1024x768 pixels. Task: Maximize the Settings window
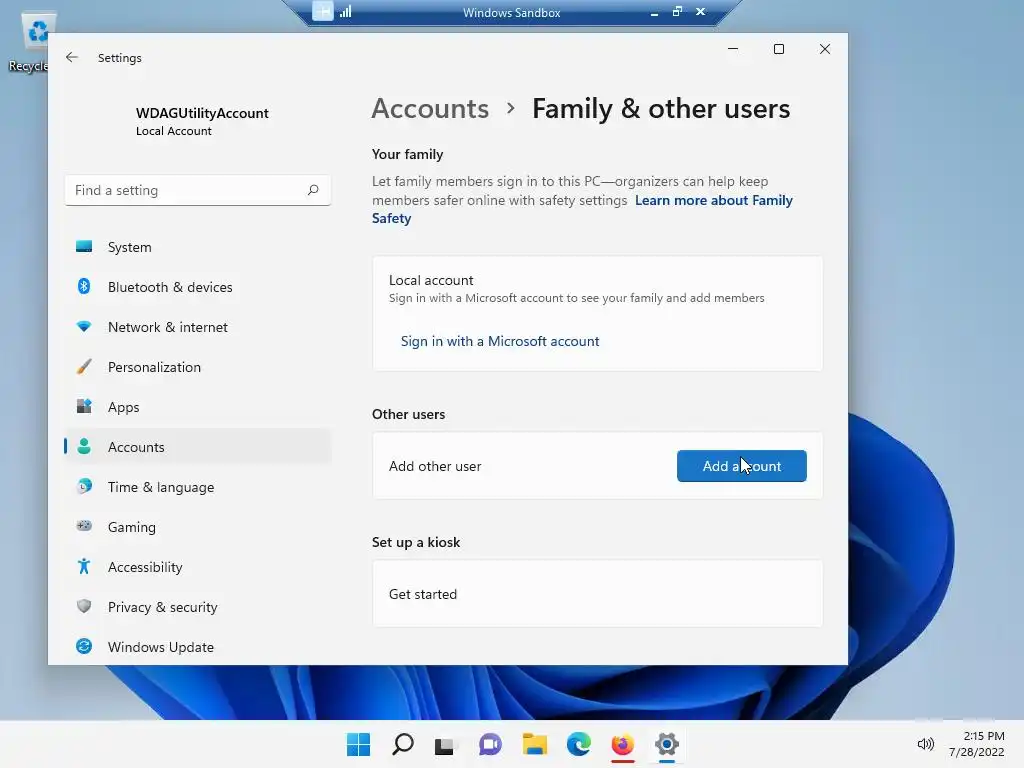coord(778,49)
